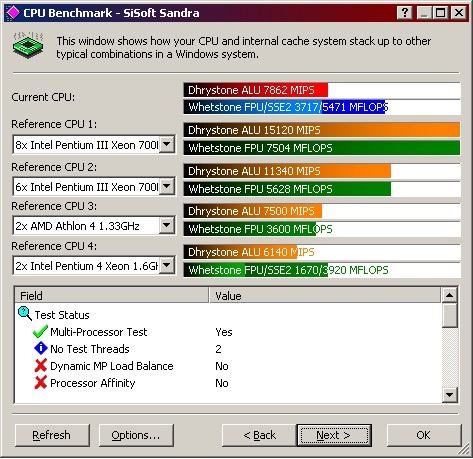Click blue info icon beside No Test Threads
The height and width of the screenshot is (459, 473).
pyautogui.click(x=41, y=348)
